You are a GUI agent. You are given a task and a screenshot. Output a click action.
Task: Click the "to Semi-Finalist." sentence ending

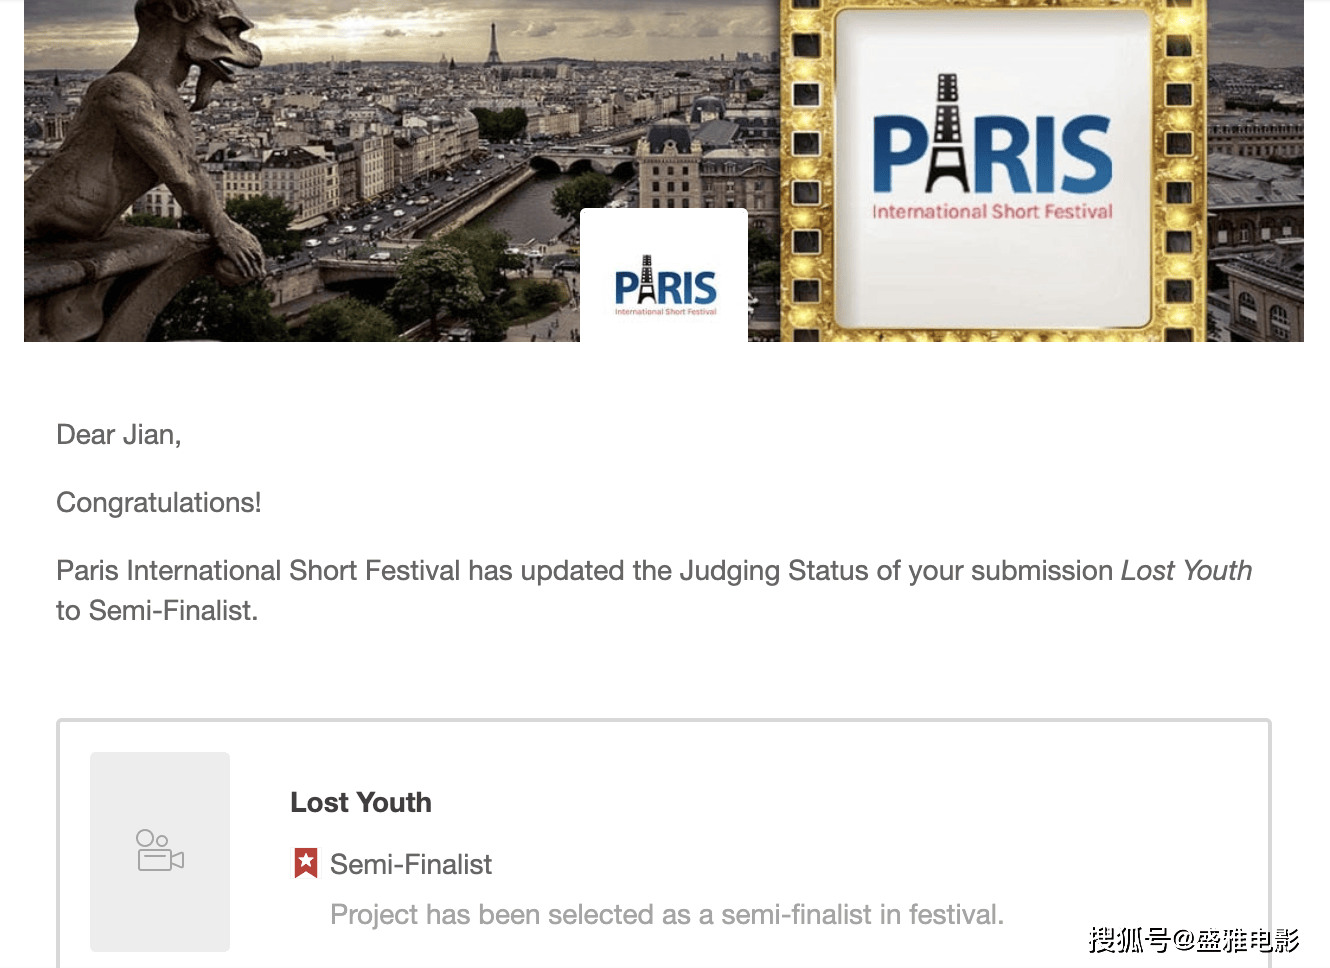click(157, 610)
